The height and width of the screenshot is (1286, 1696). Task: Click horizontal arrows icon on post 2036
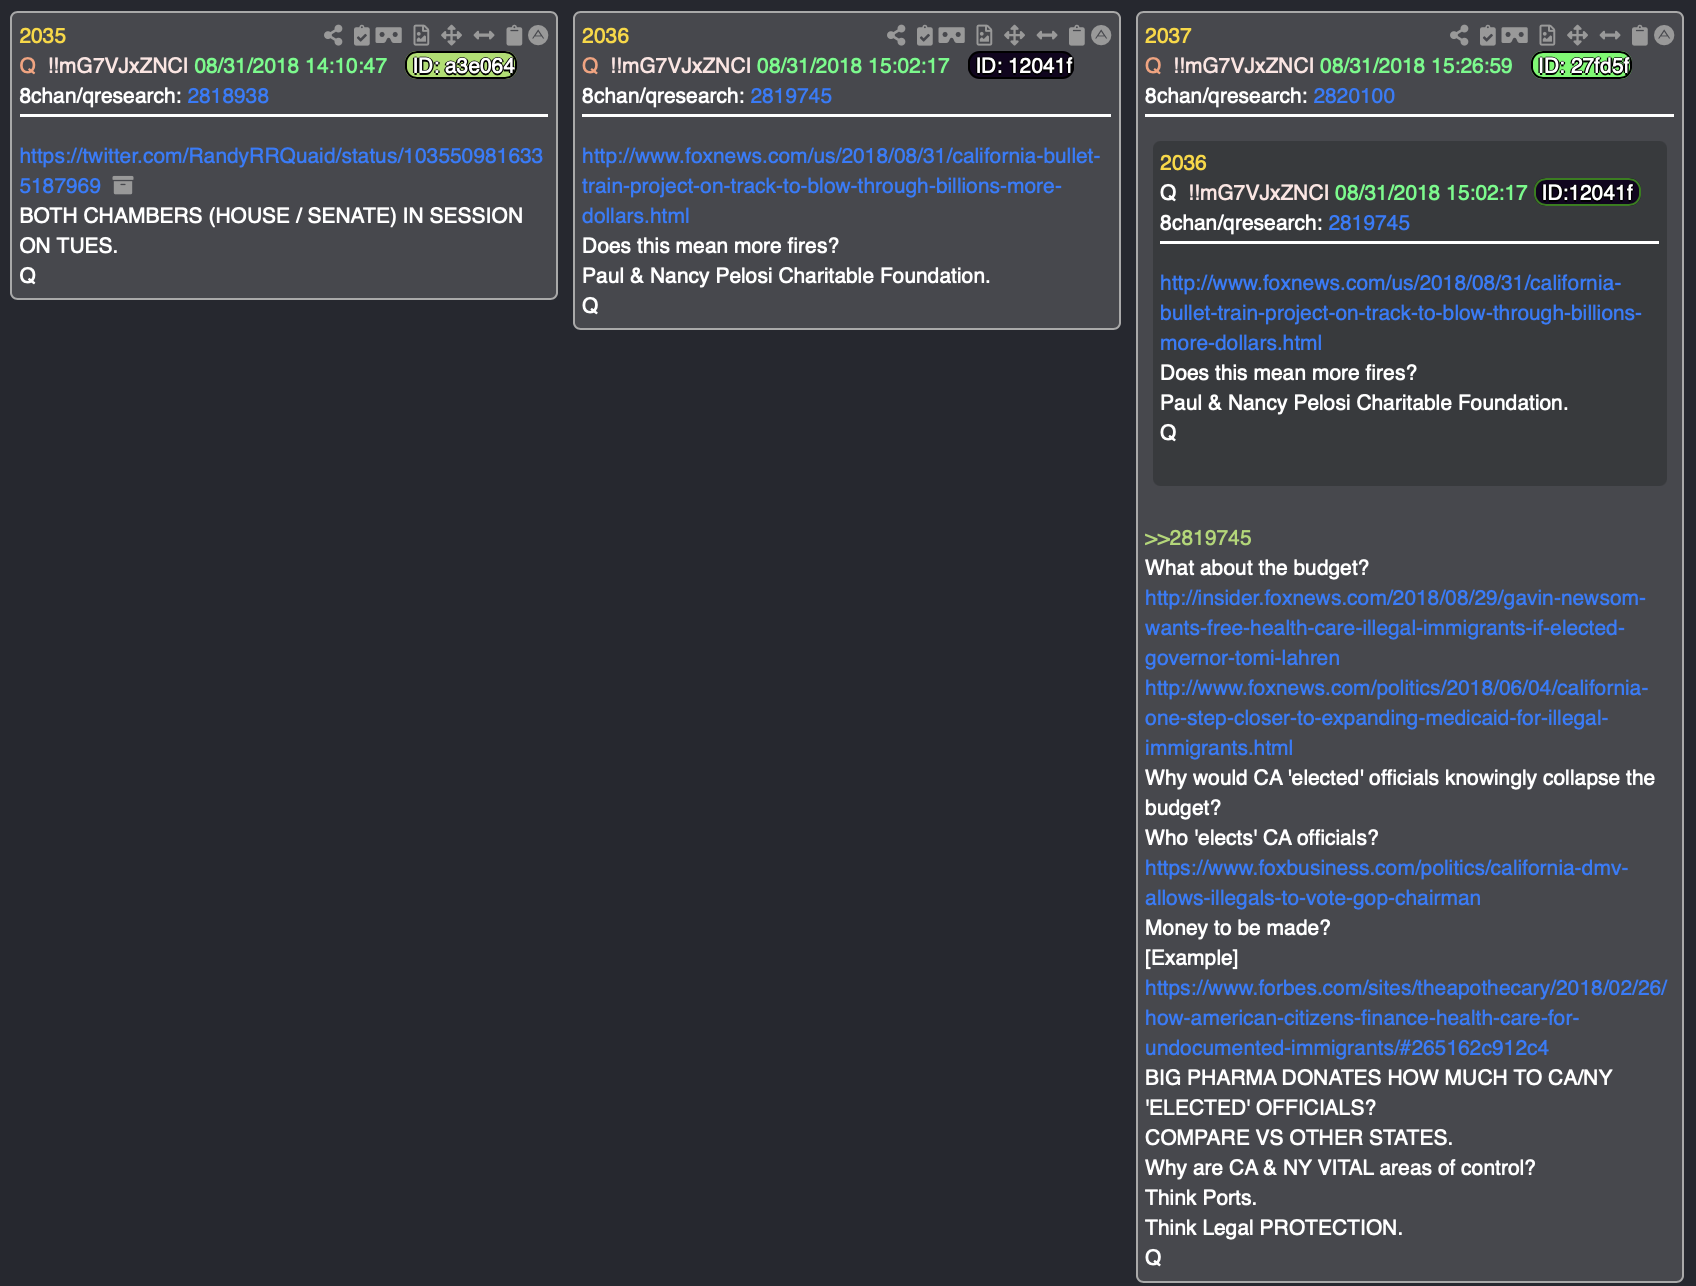click(x=1047, y=36)
